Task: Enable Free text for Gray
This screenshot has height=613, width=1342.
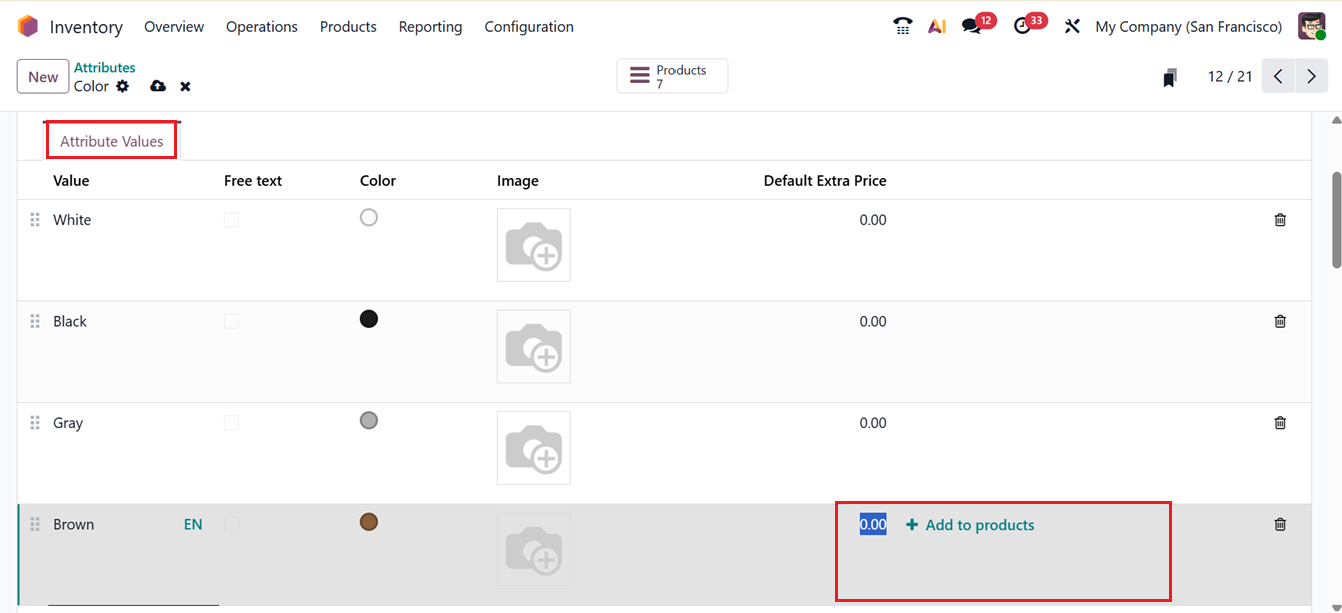Action: click(x=231, y=421)
